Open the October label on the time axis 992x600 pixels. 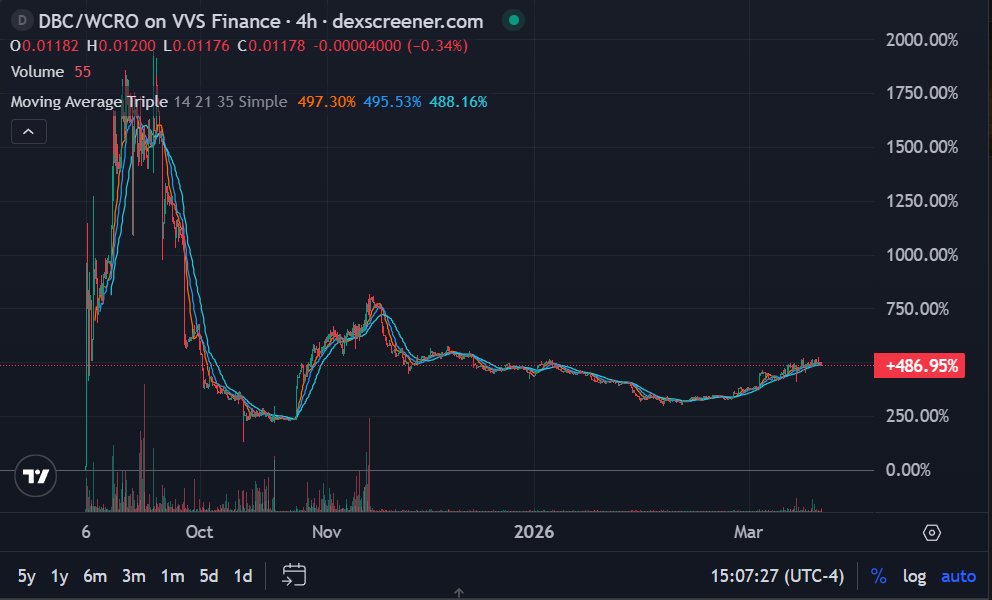click(x=198, y=532)
